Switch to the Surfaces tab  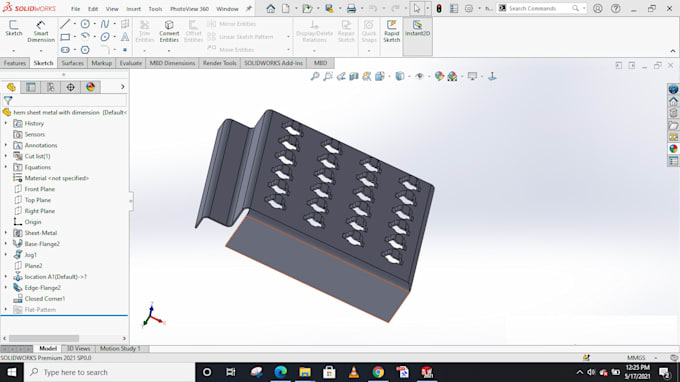coord(72,63)
